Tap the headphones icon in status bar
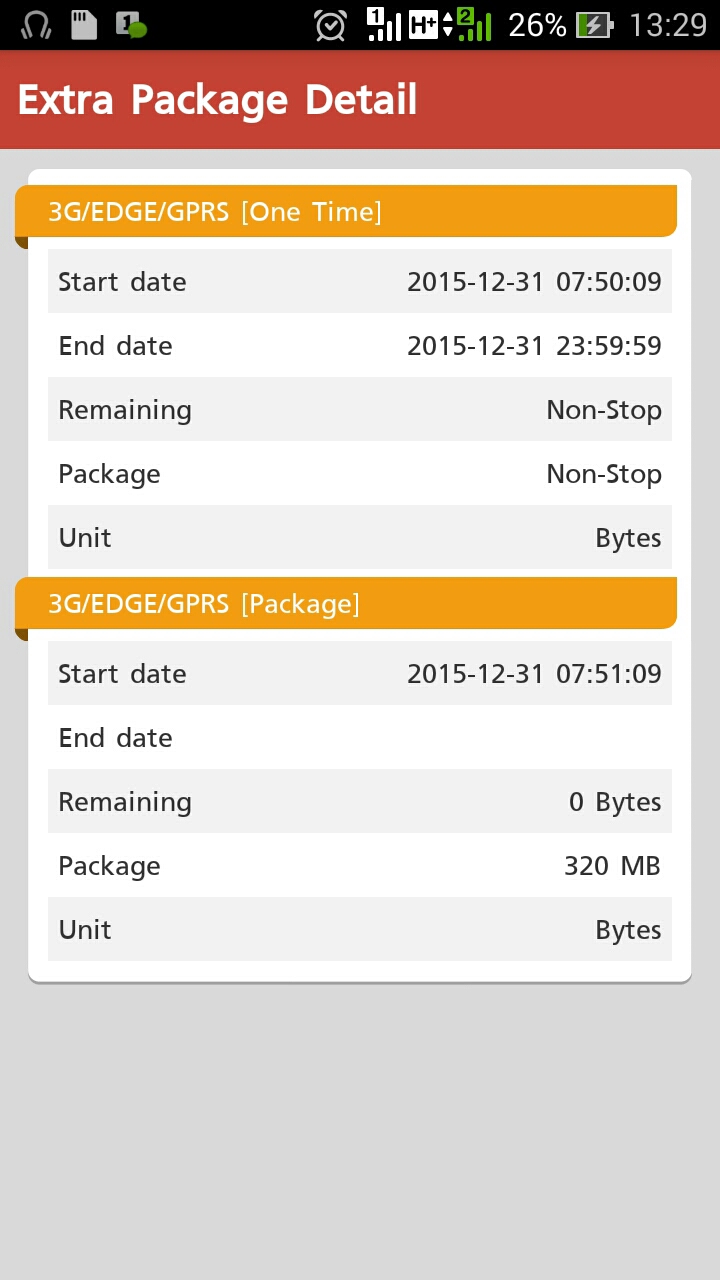The image size is (720, 1280). 36,24
